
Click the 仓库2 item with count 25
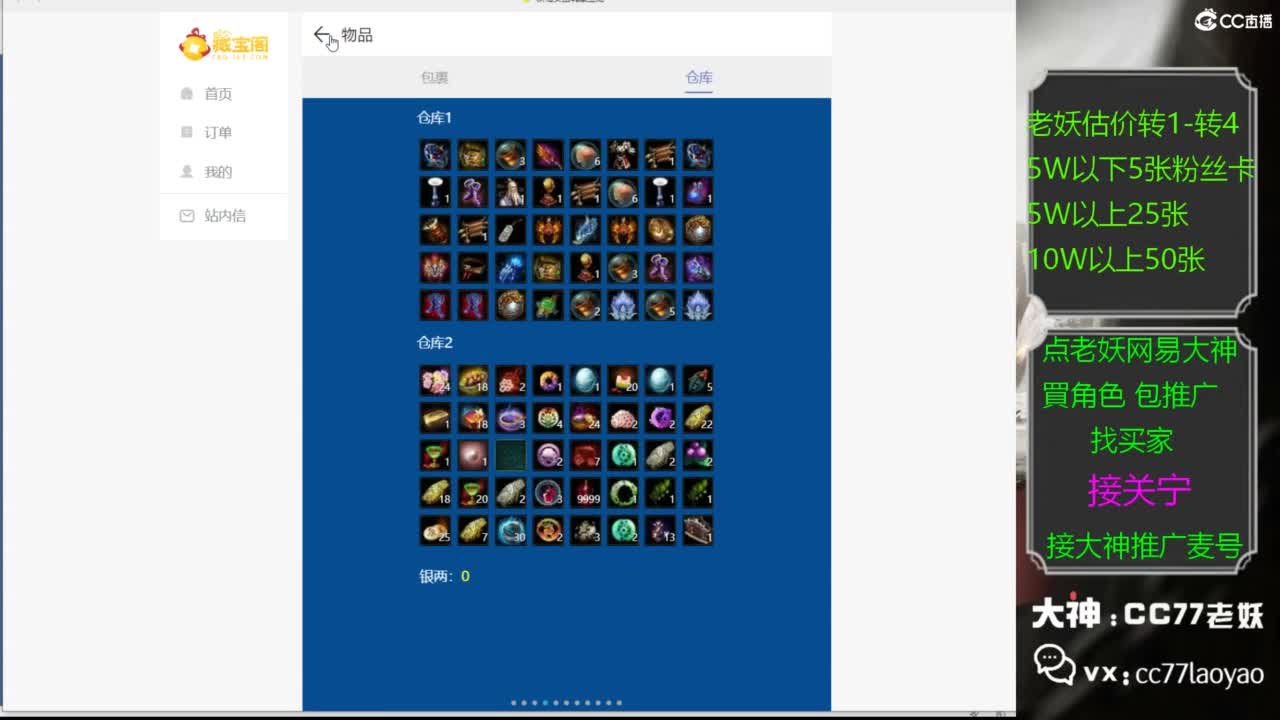point(435,530)
